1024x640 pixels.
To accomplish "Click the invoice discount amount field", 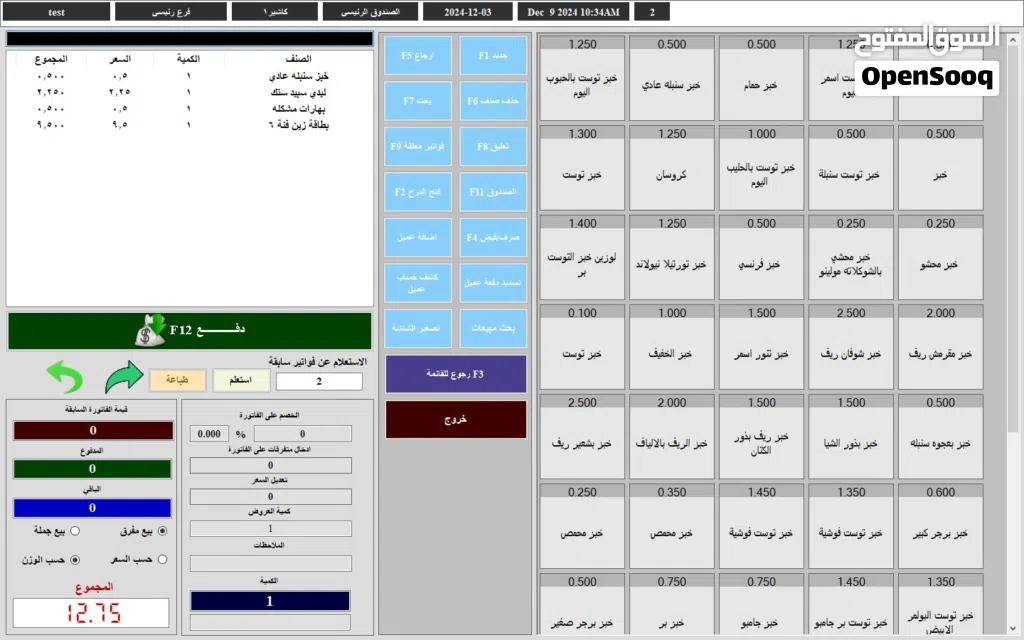I will (x=302, y=434).
